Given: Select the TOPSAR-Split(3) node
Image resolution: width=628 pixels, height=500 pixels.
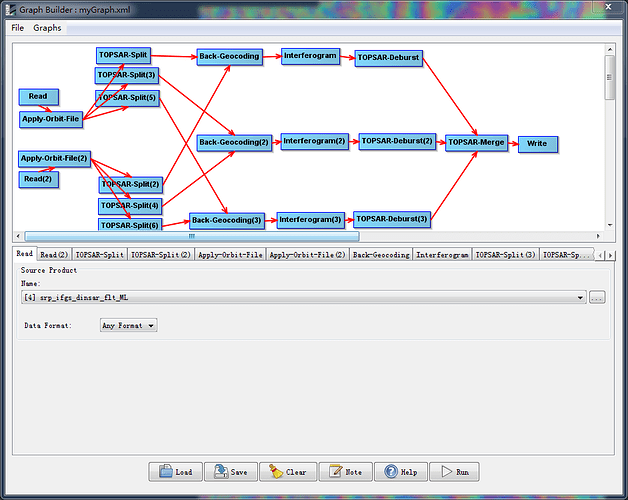Looking at the screenshot, I should click(127, 75).
